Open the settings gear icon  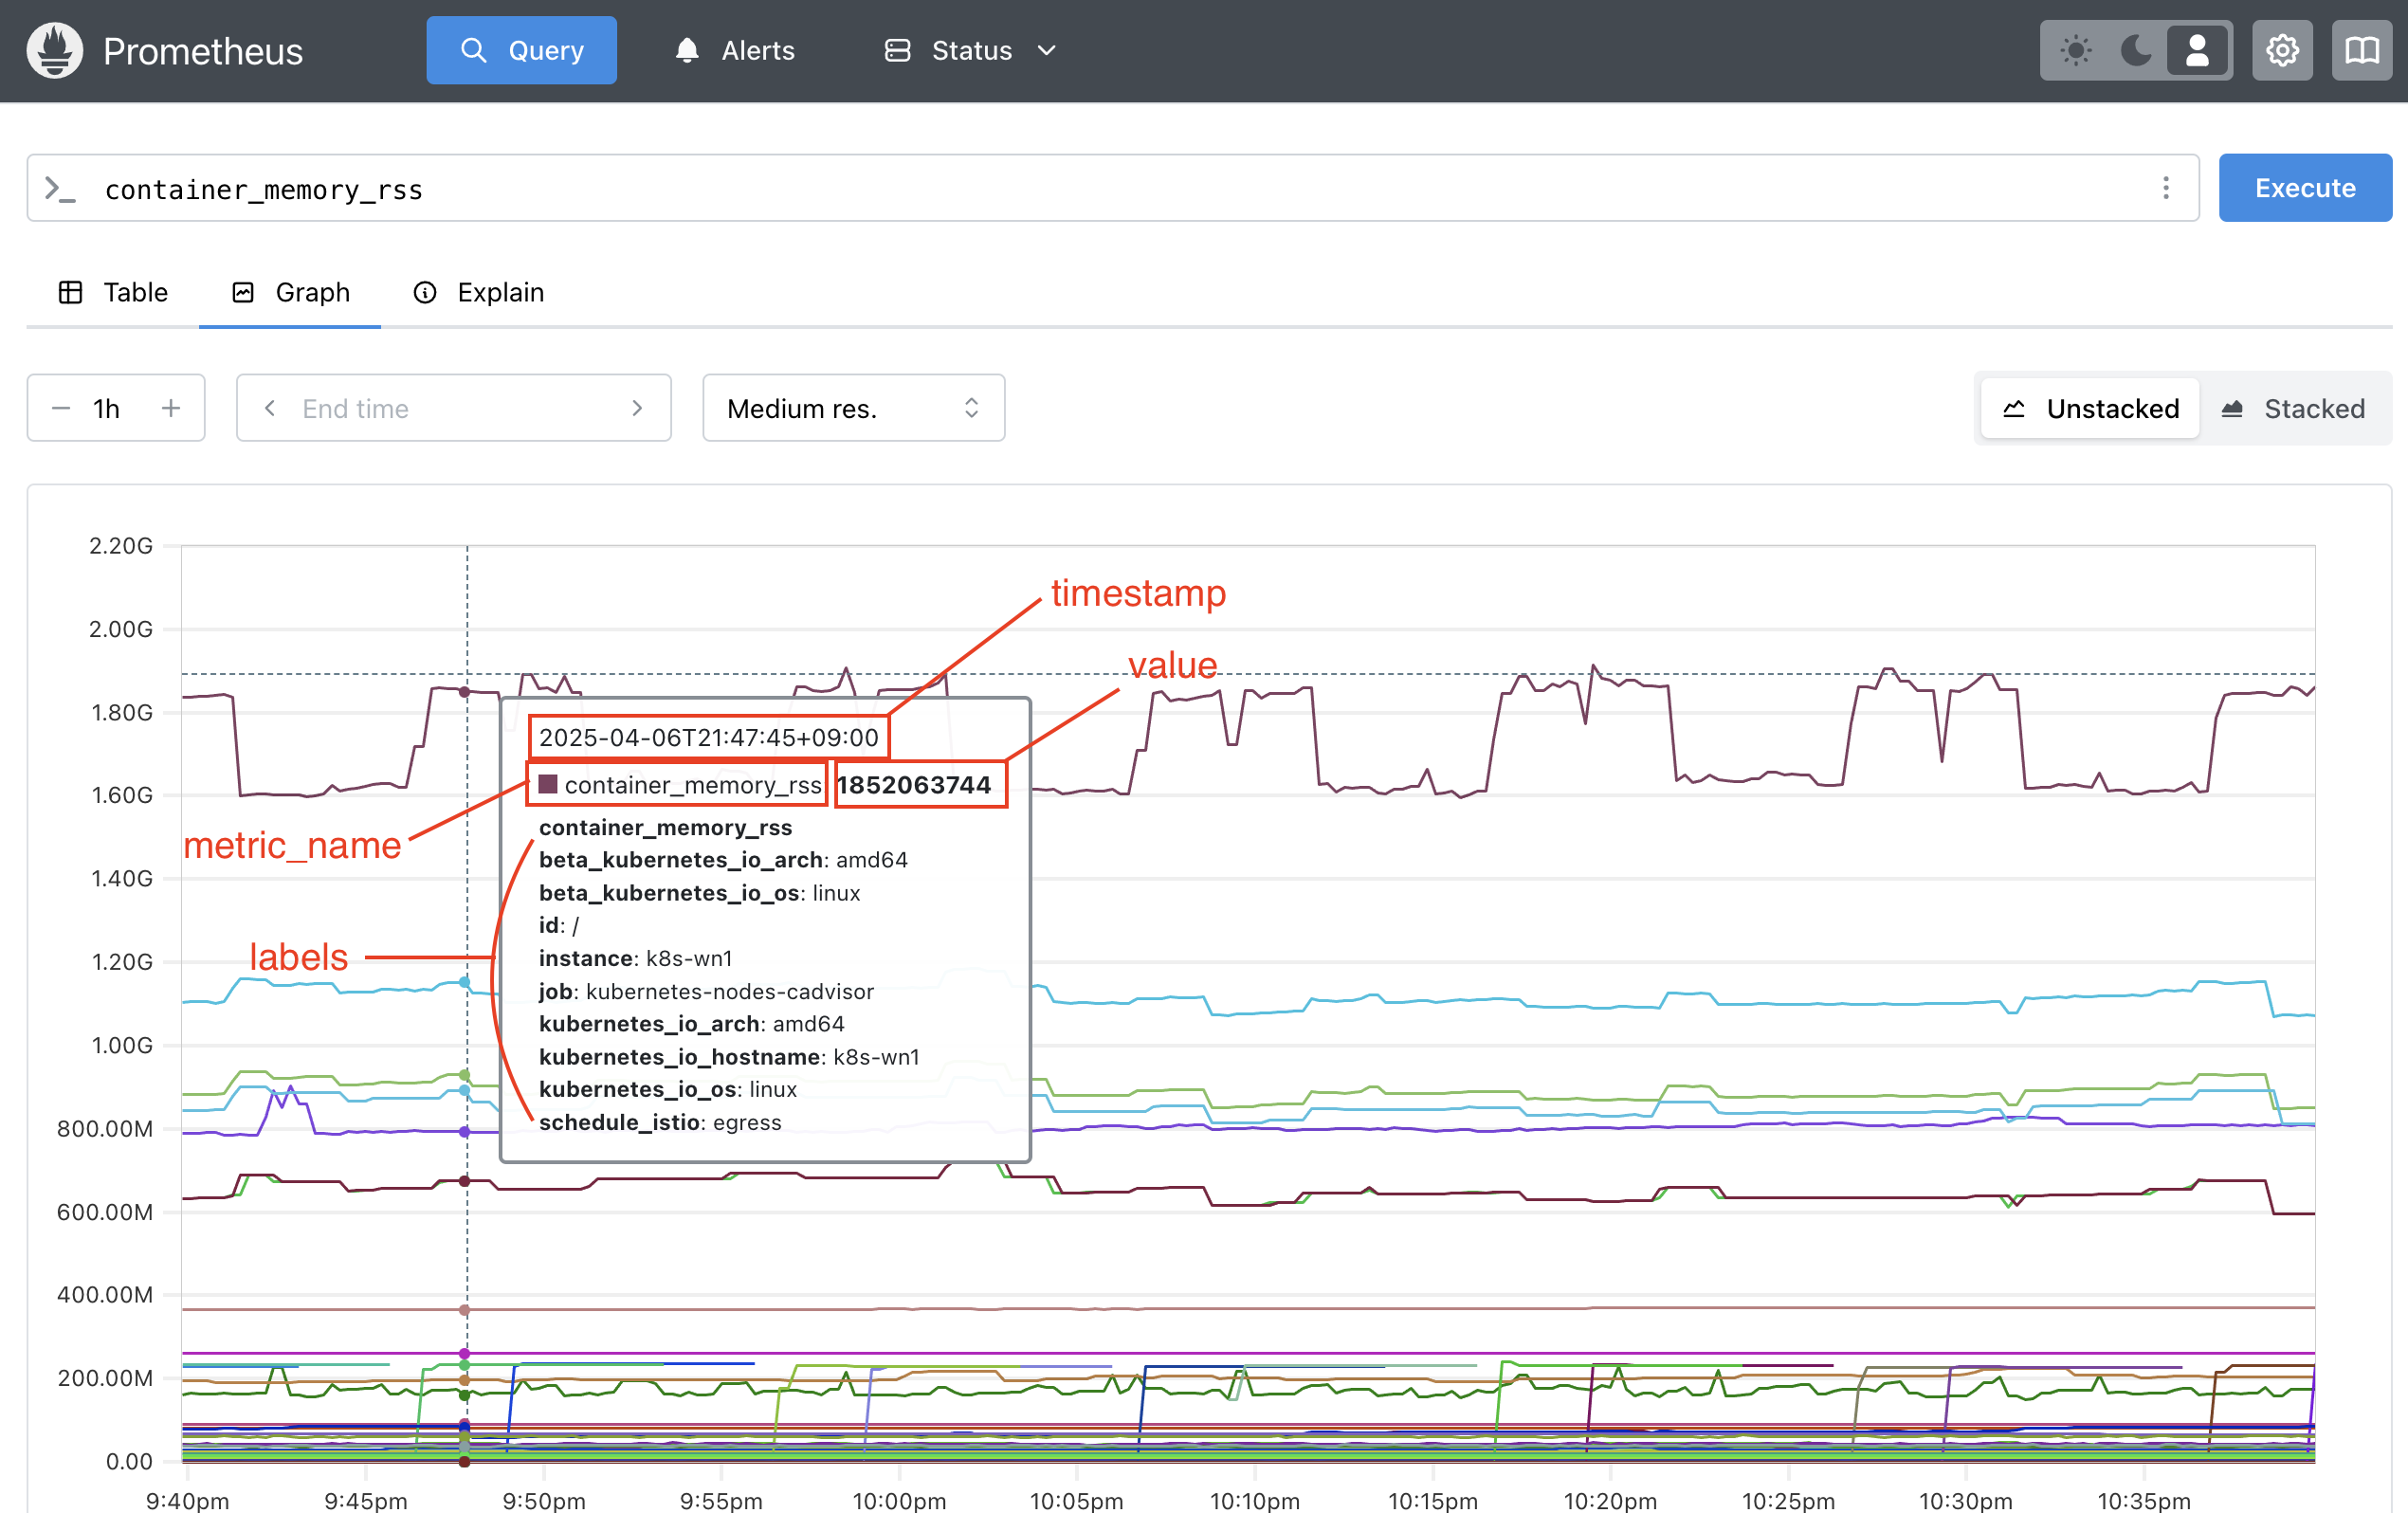[x=2282, y=50]
